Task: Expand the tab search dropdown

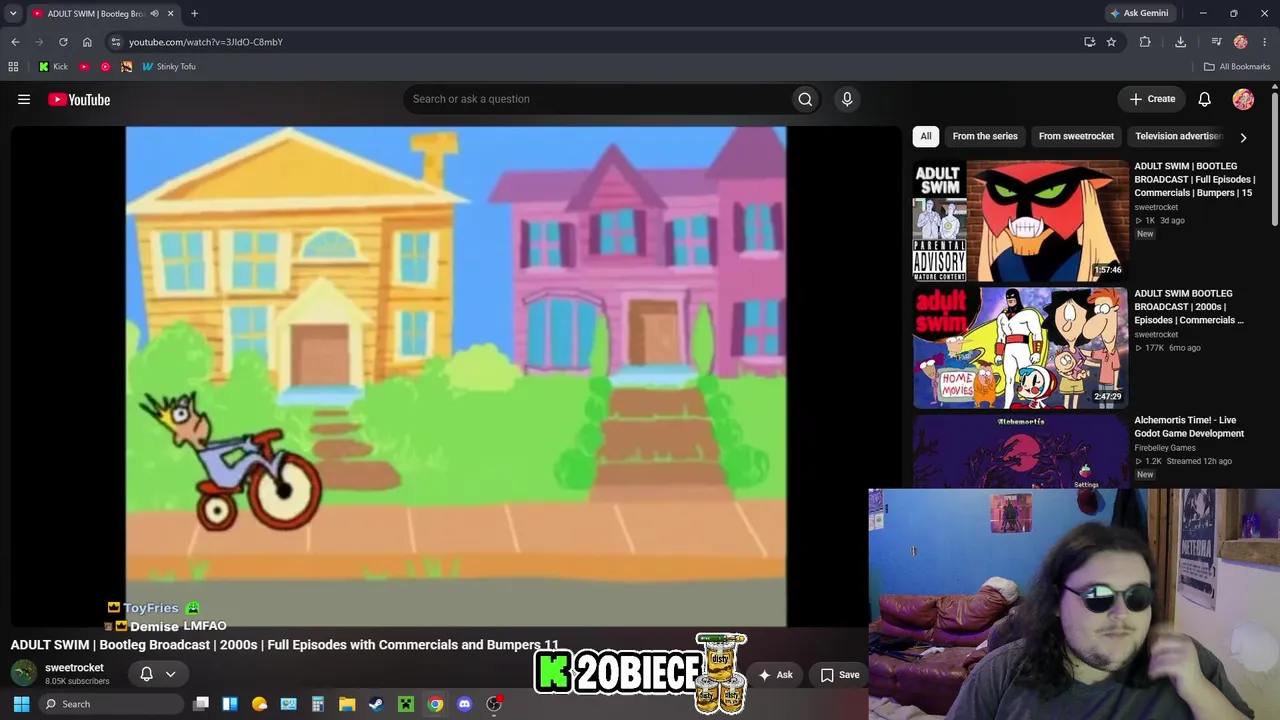Action: click(13, 14)
